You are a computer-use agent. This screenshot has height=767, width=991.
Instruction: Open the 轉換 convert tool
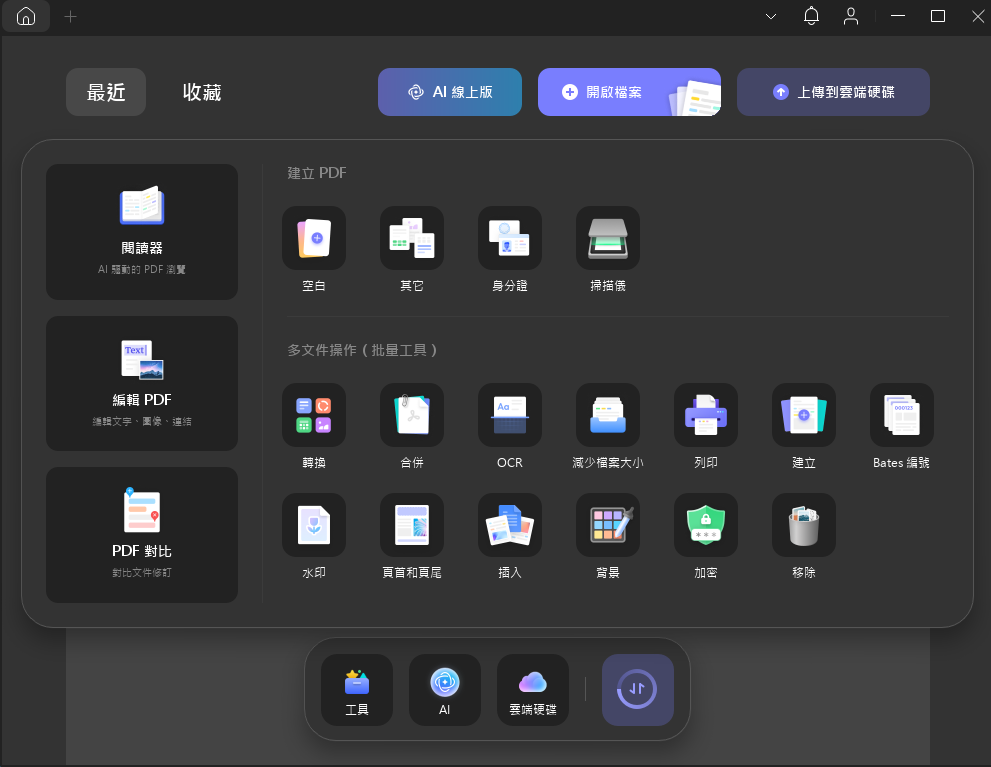point(314,415)
